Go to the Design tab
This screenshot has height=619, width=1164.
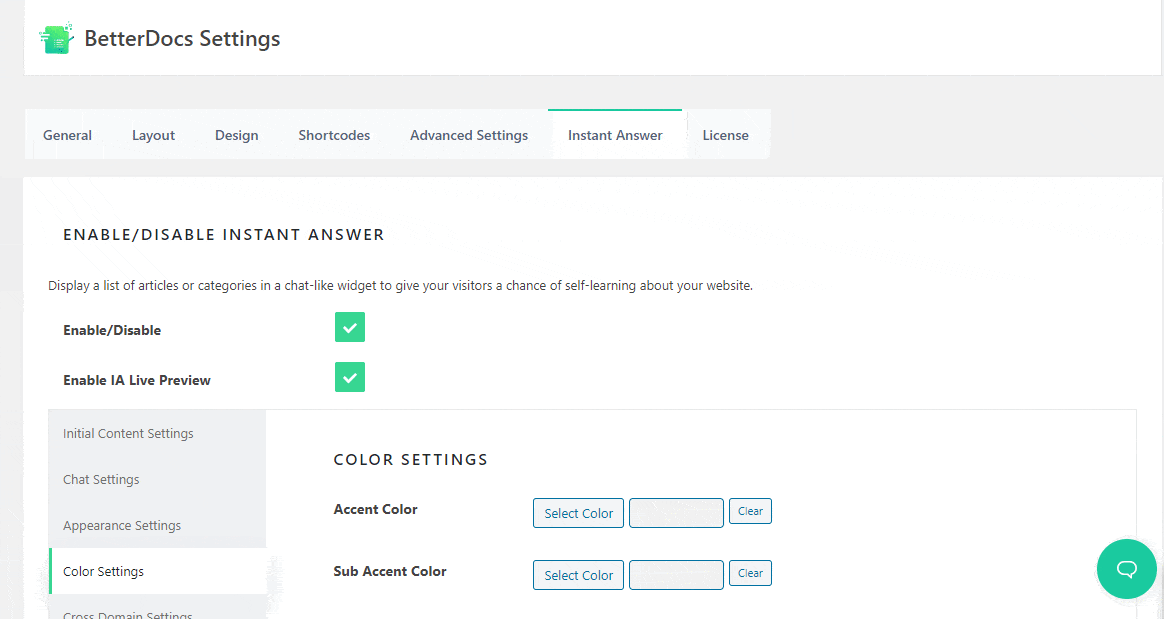[x=236, y=135]
